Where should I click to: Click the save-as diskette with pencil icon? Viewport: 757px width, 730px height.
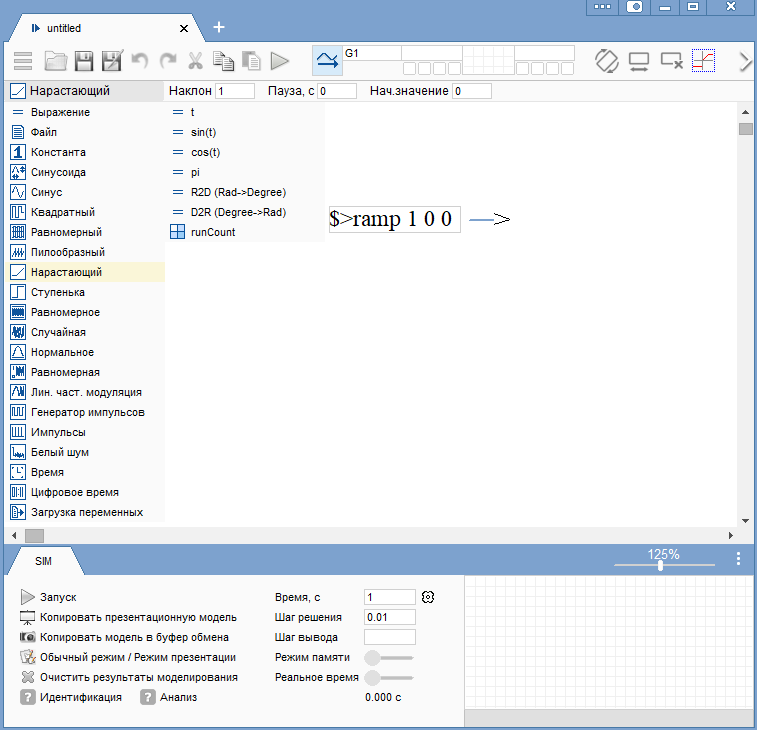coord(112,61)
